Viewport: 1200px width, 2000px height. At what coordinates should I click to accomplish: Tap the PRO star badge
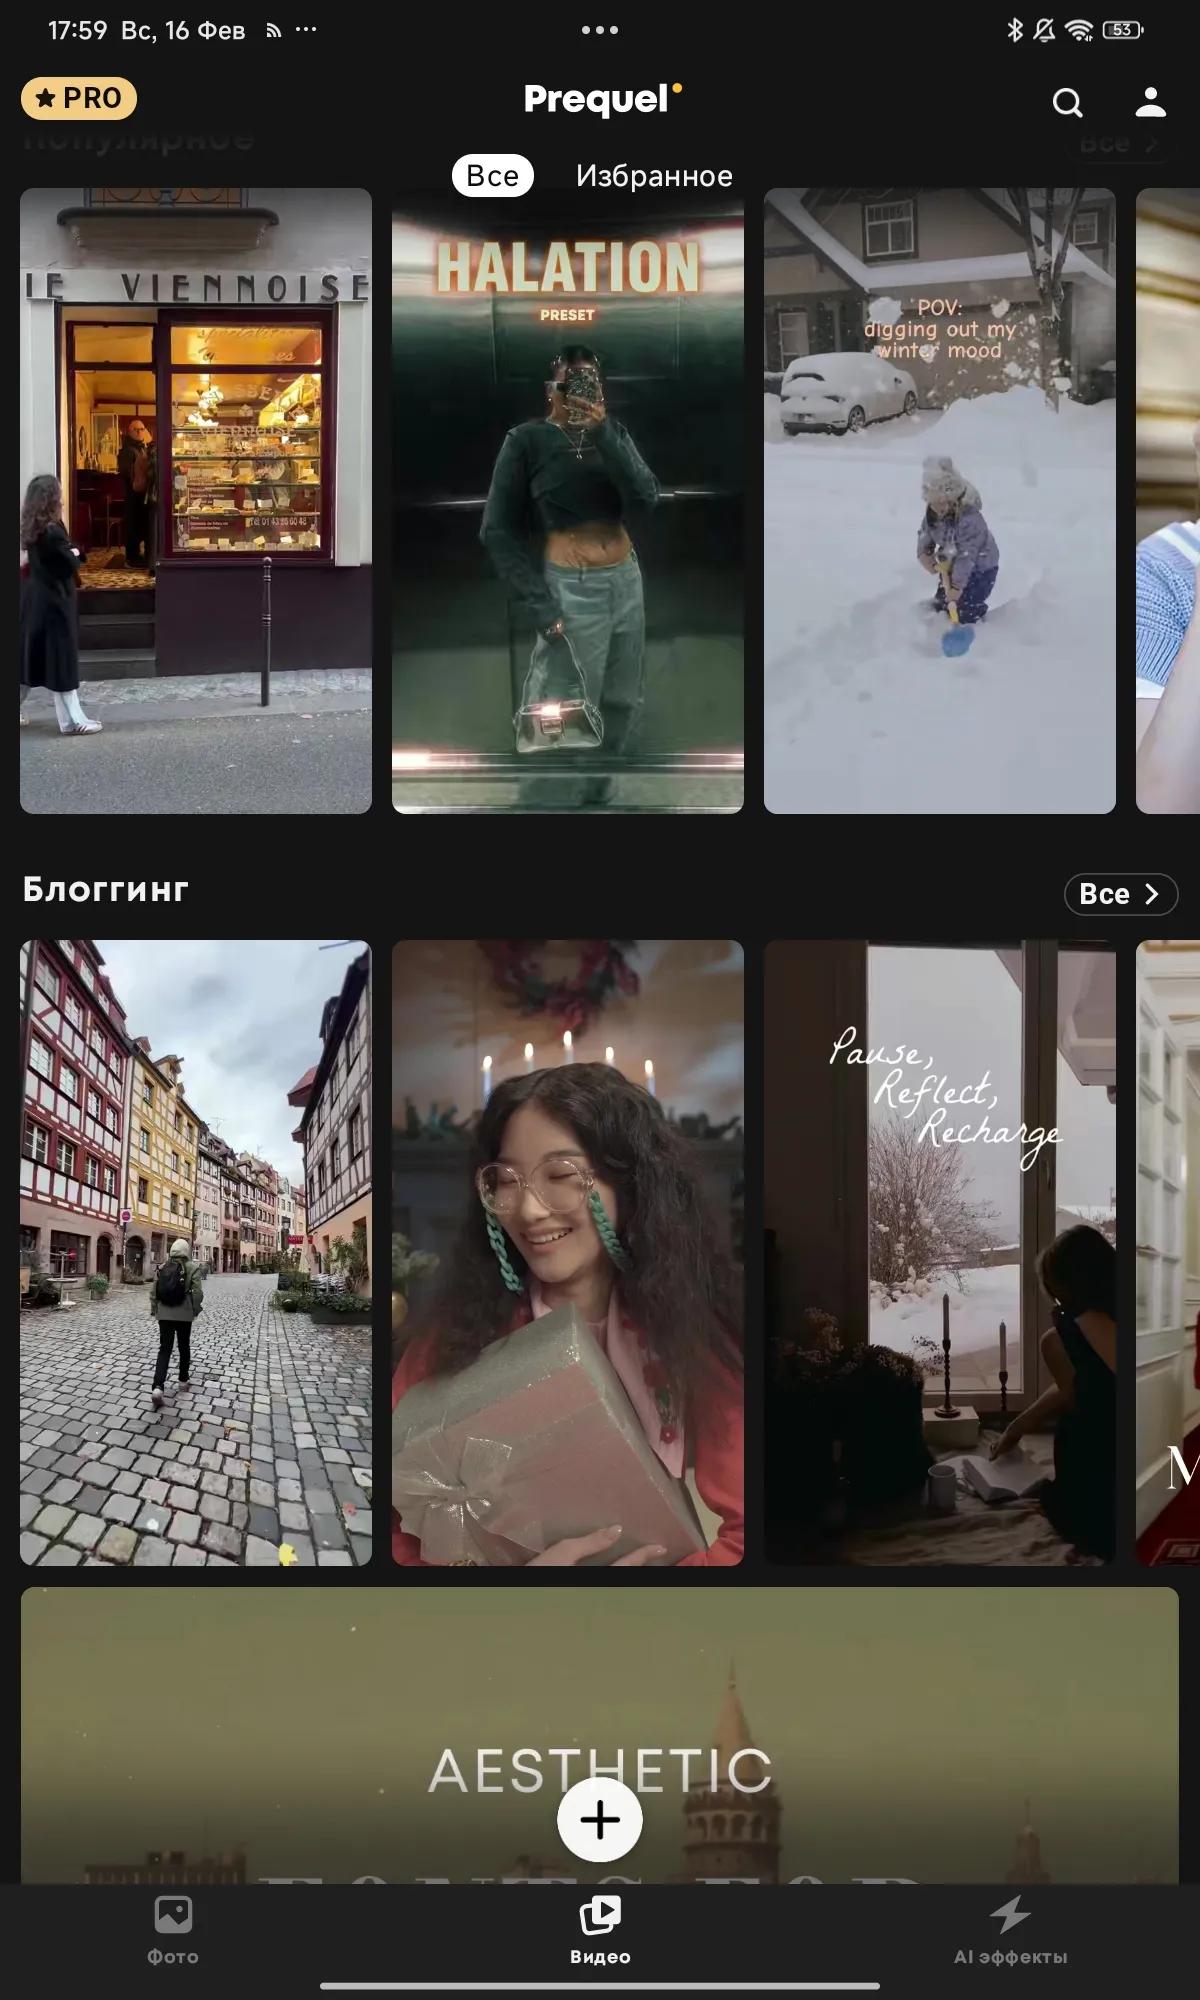pyautogui.click(x=79, y=98)
